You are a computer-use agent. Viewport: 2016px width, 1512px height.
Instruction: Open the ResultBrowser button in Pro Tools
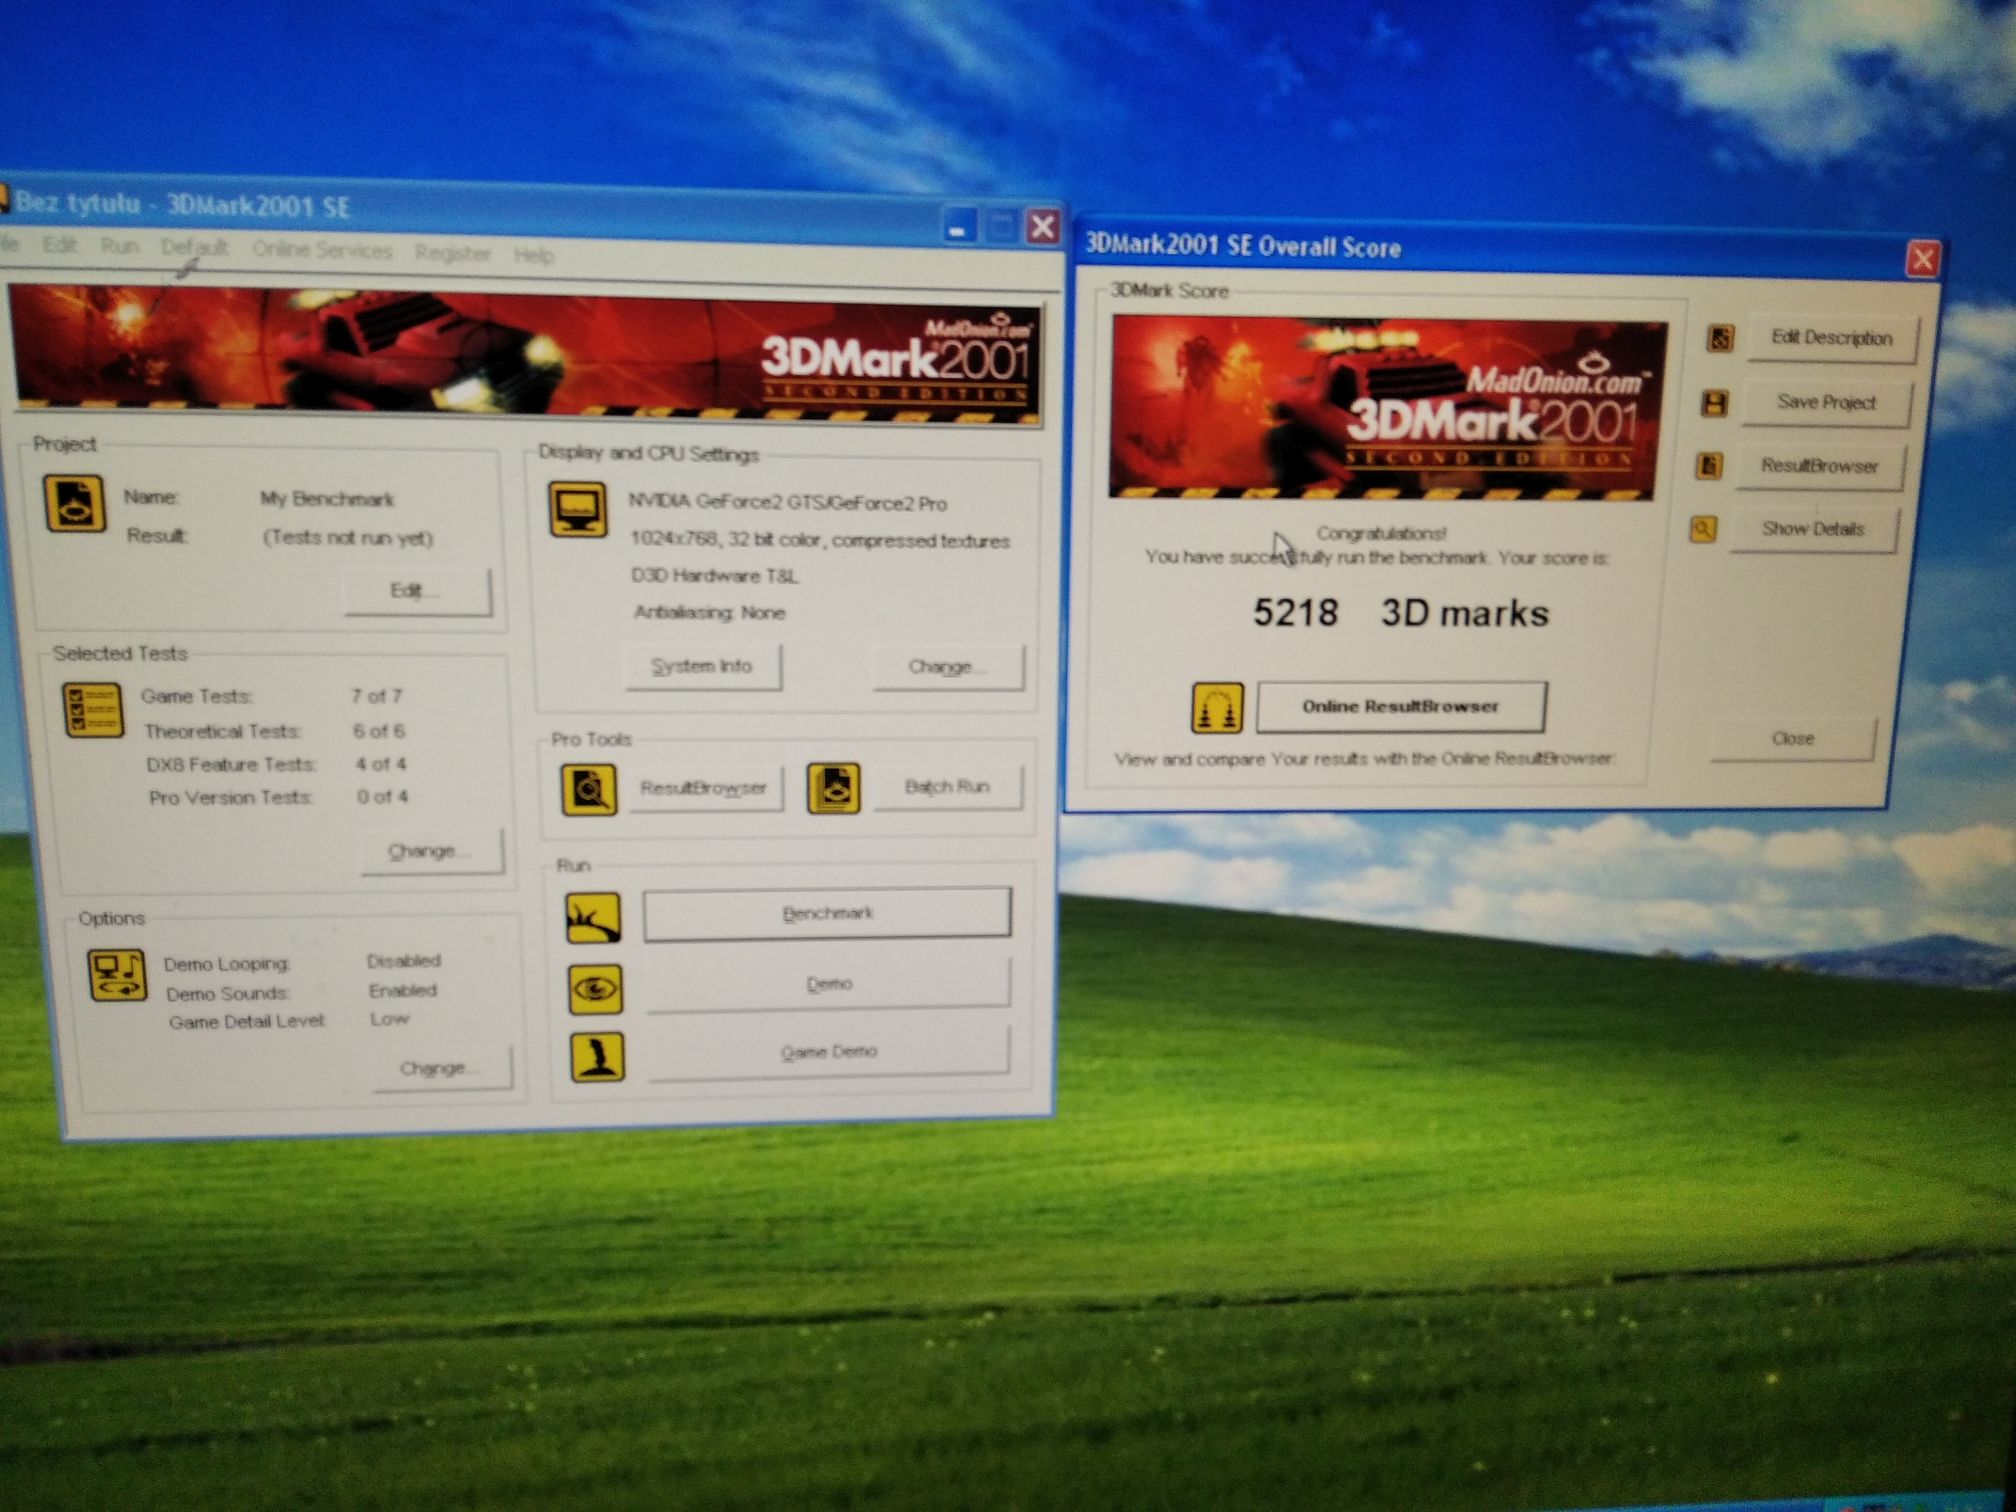(x=704, y=788)
